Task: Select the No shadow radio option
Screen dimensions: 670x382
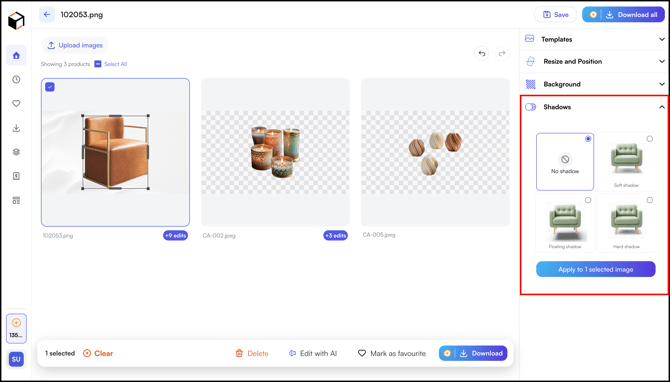Action: tap(588, 139)
